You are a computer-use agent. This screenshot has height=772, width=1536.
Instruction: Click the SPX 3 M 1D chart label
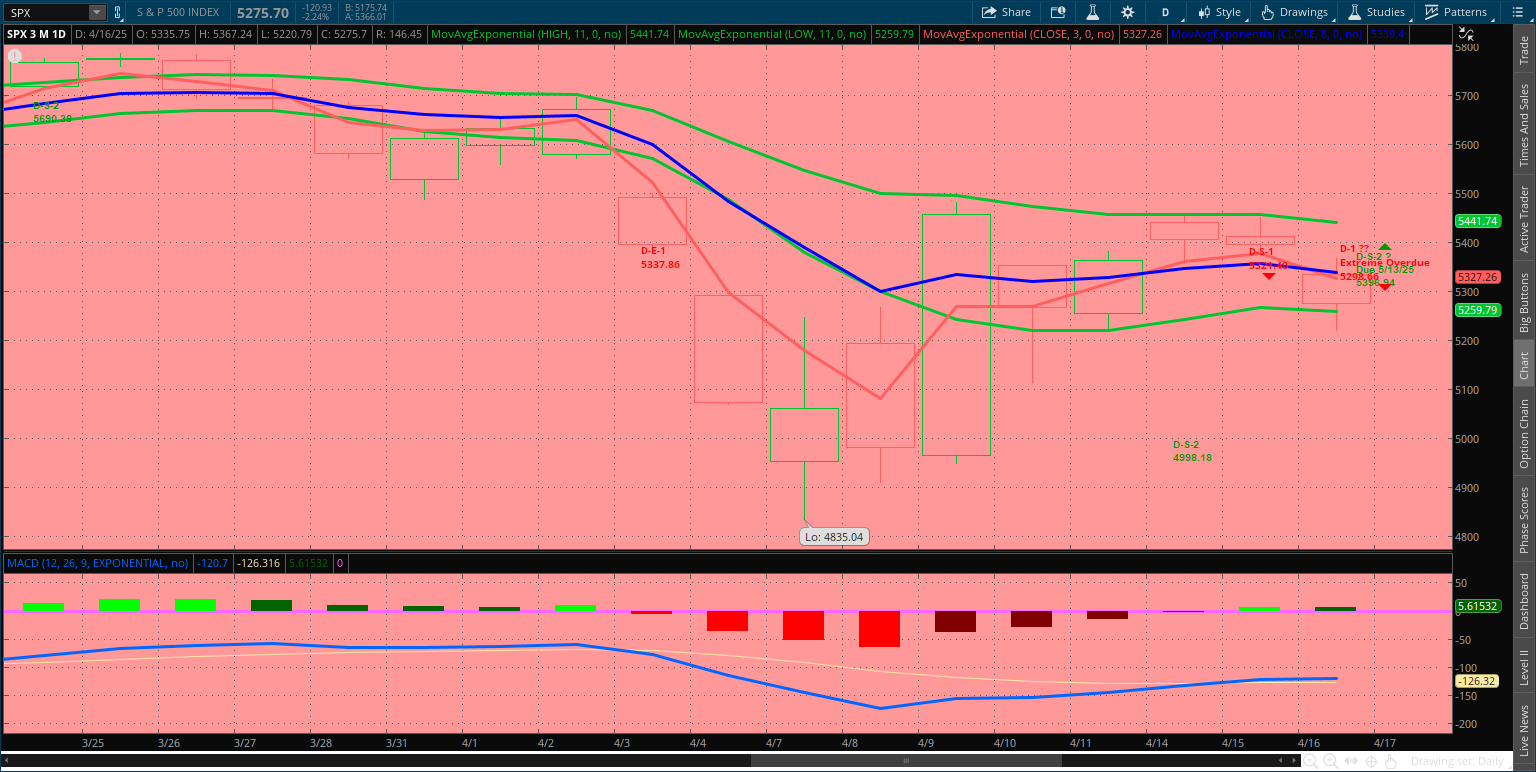pyautogui.click(x=37, y=34)
